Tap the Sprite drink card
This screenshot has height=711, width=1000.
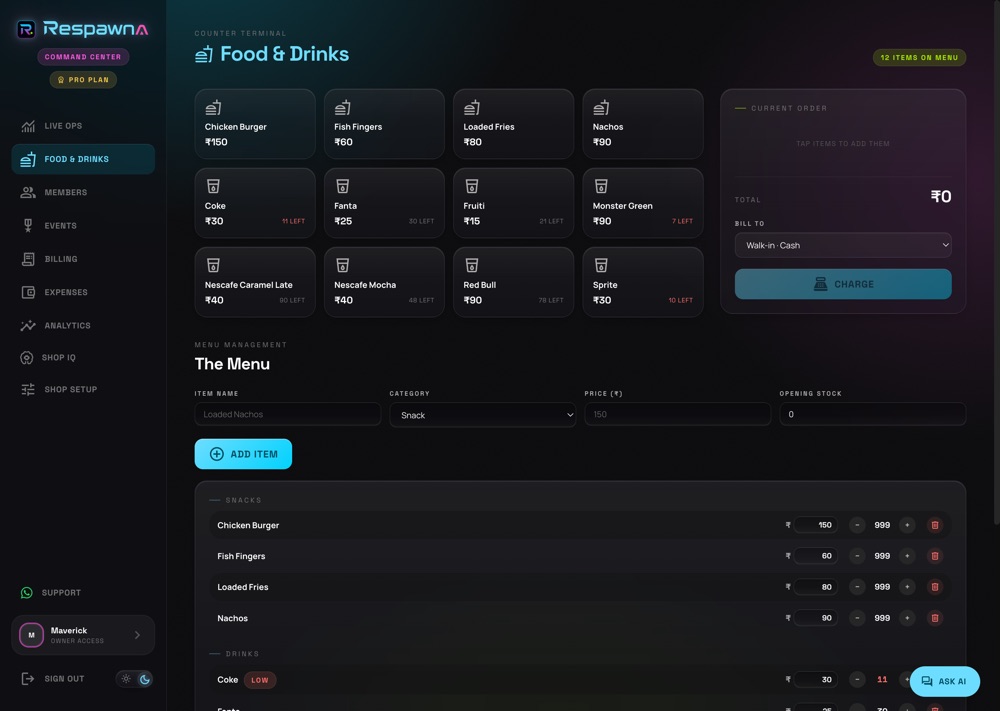pyautogui.click(x=643, y=282)
